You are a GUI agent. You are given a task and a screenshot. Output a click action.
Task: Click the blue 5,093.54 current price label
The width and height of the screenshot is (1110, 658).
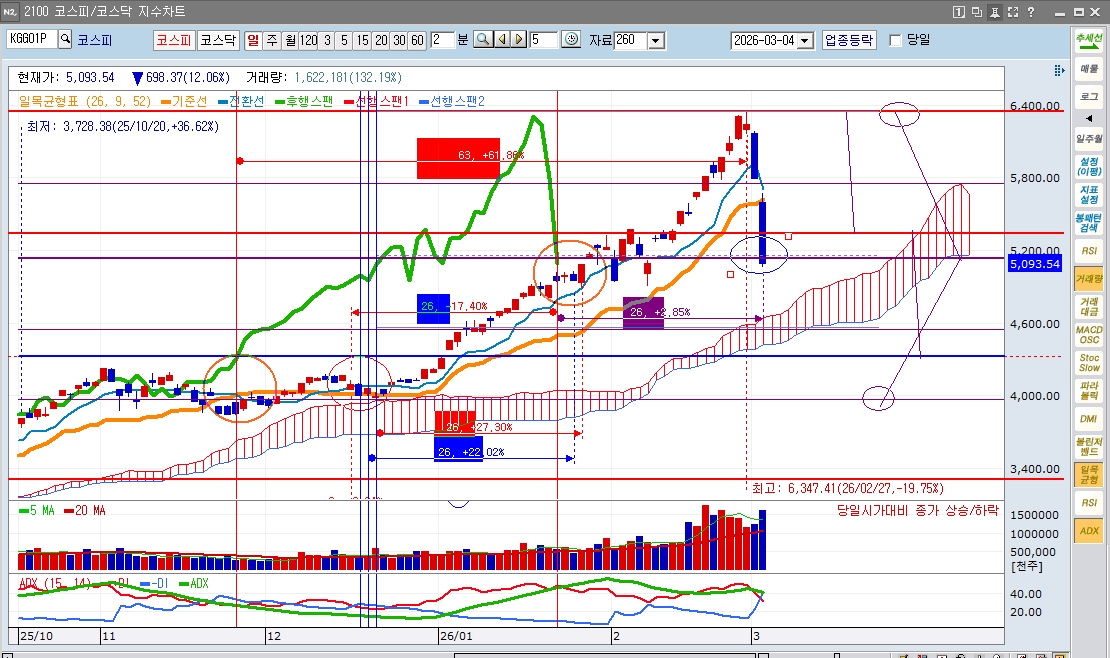pos(1035,263)
